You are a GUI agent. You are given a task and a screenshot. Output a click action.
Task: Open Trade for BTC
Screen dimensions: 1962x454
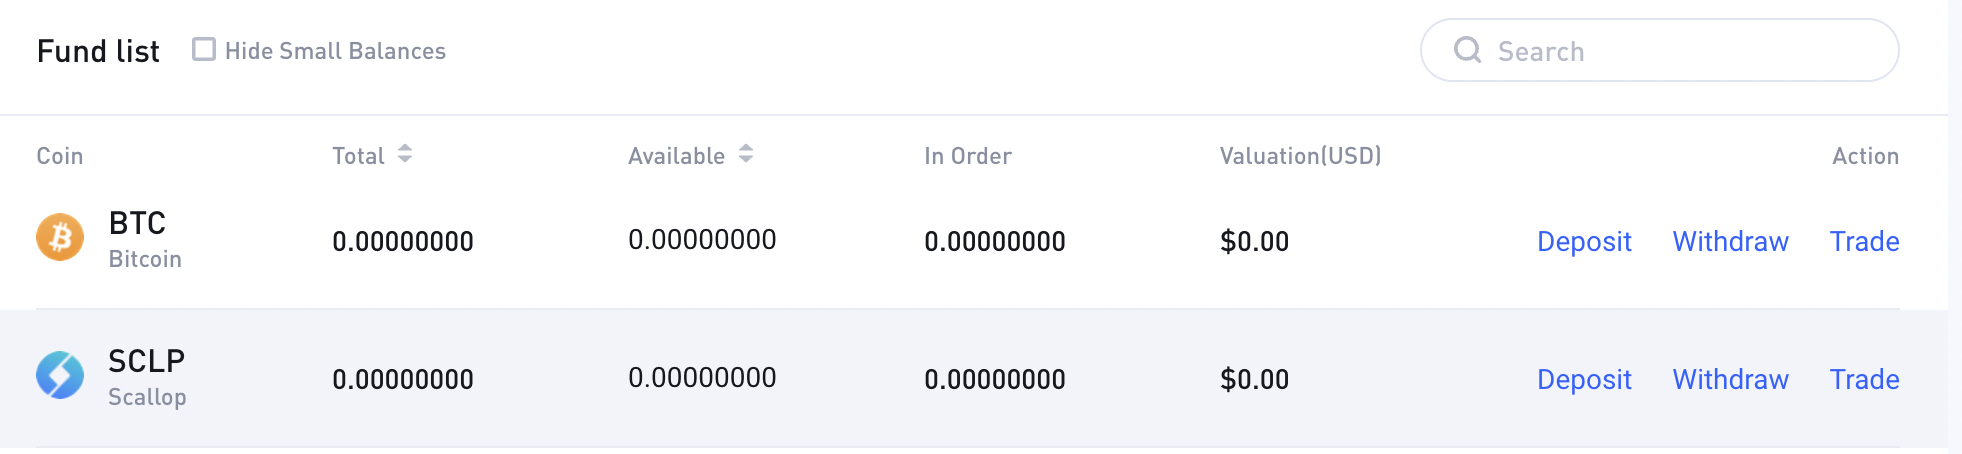click(x=1864, y=241)
